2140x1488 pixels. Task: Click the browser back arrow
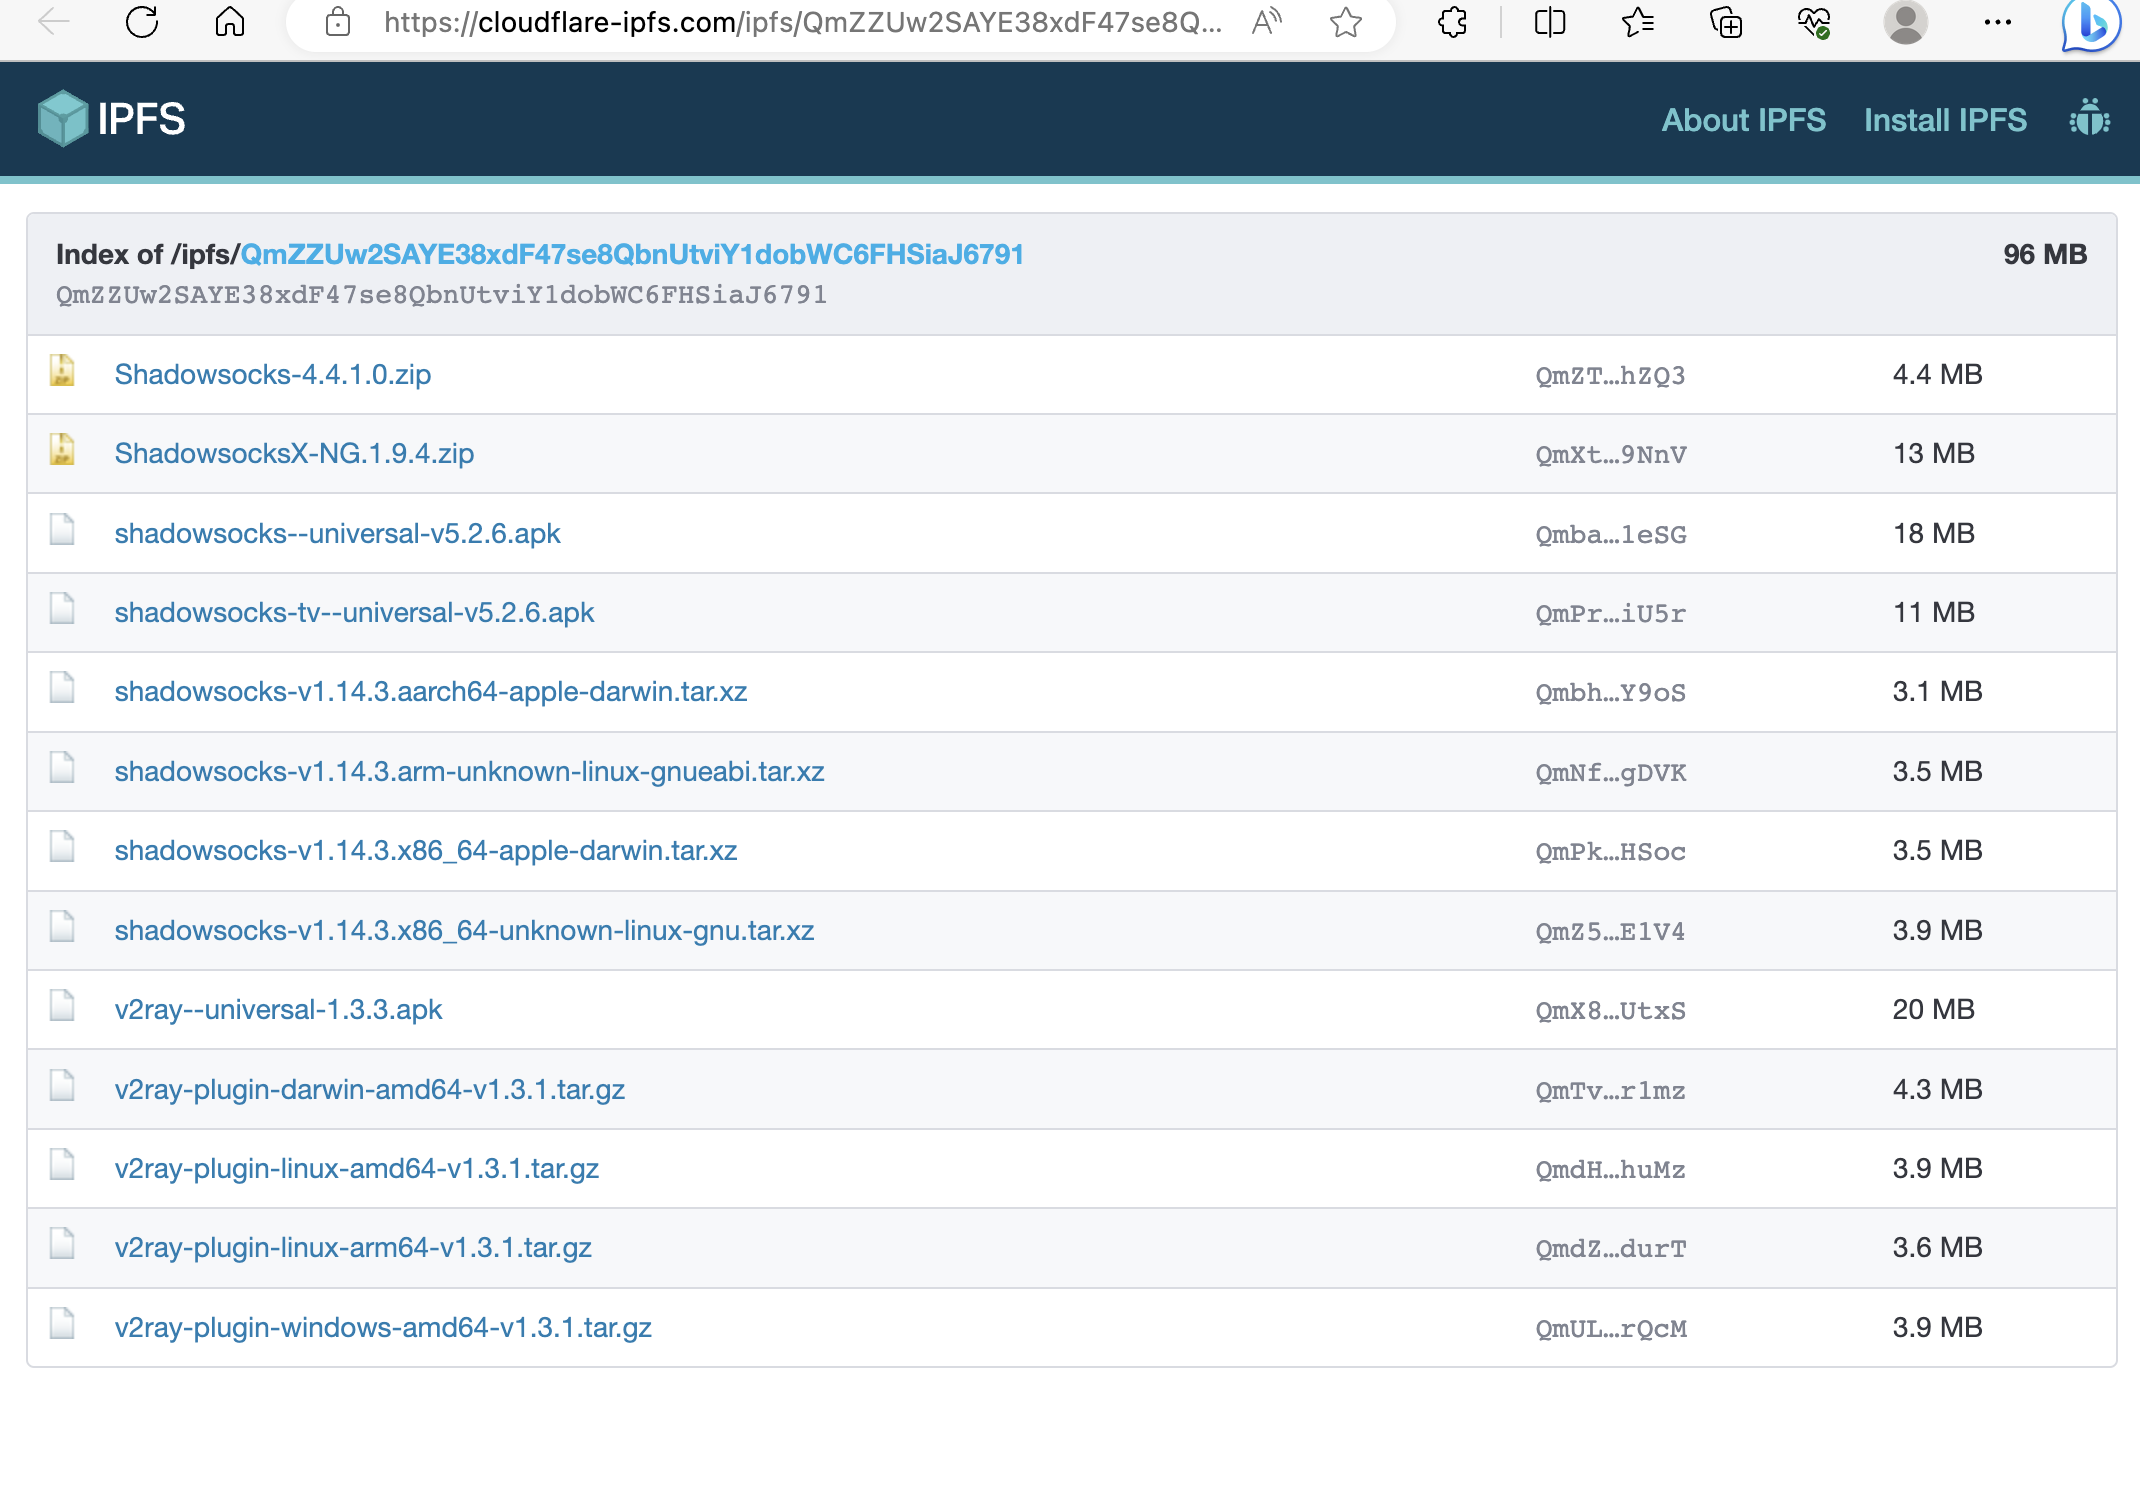pos(54,21)
